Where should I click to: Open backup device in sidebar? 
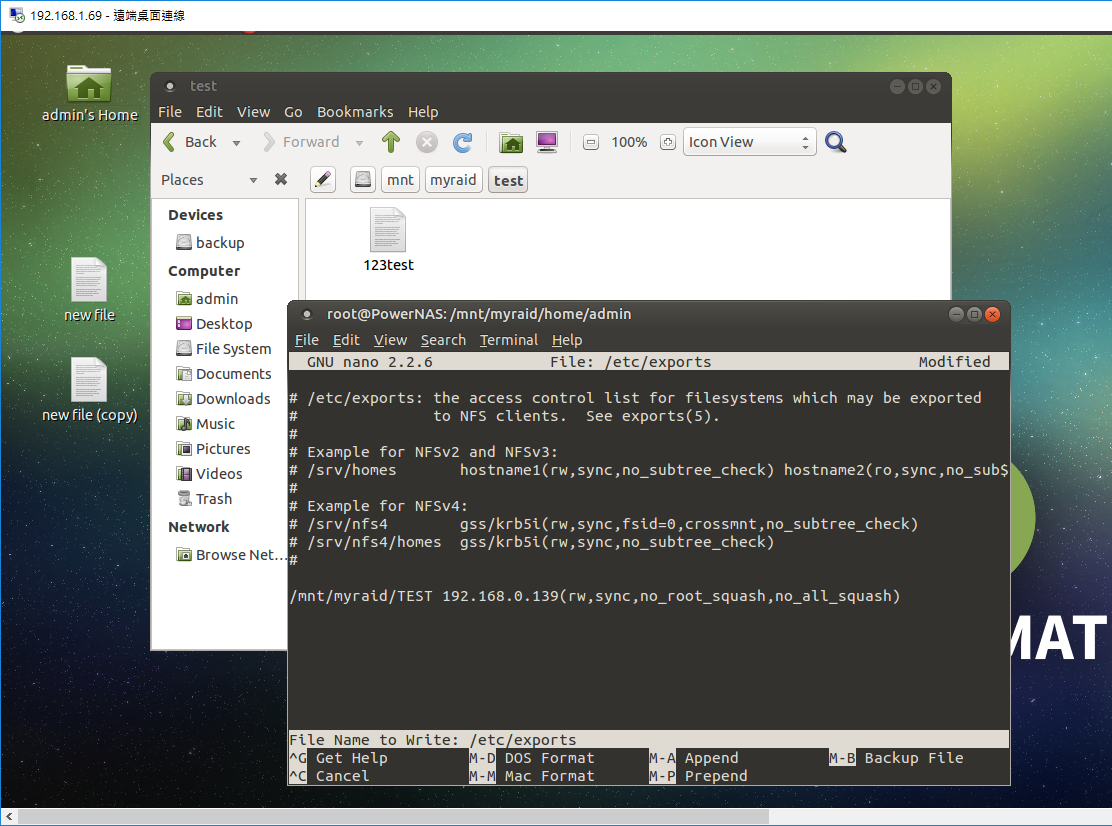point(210,242)
